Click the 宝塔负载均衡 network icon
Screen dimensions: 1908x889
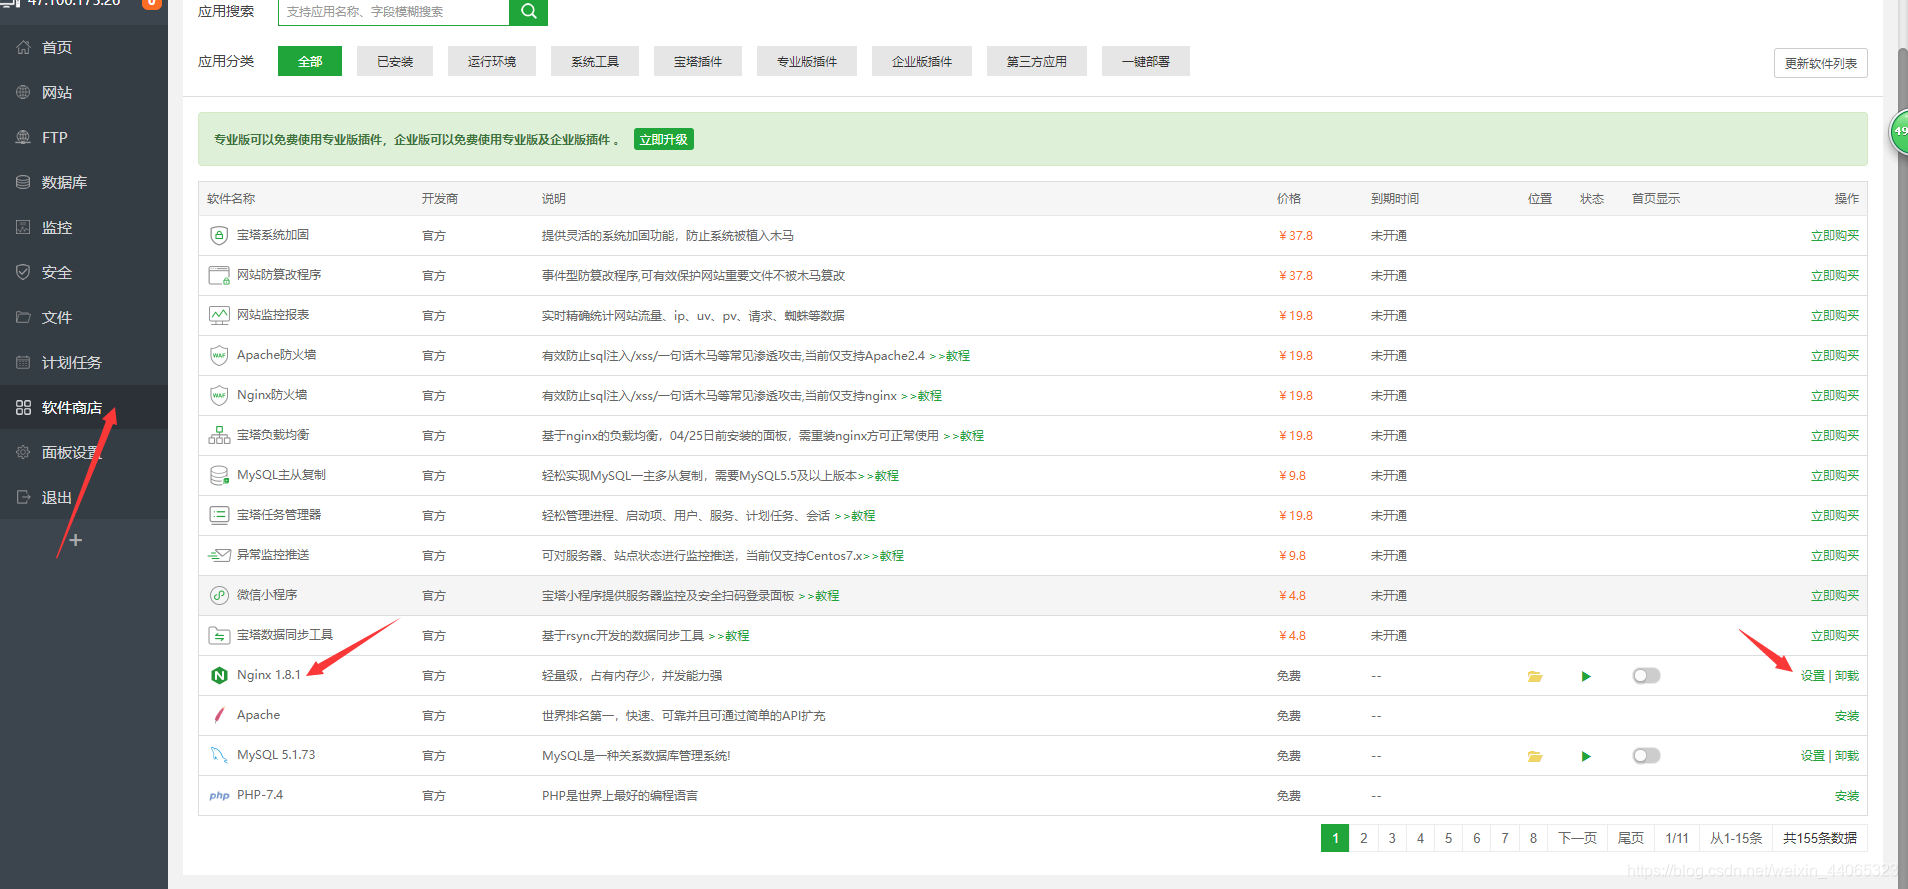(x=219, y=435)
